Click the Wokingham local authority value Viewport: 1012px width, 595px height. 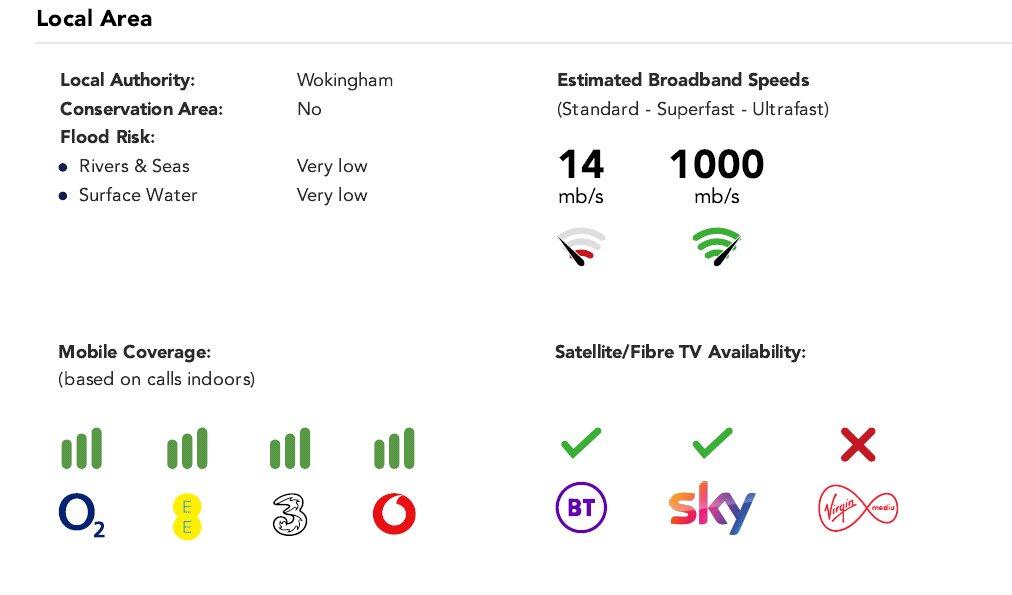tap(345, 80)
